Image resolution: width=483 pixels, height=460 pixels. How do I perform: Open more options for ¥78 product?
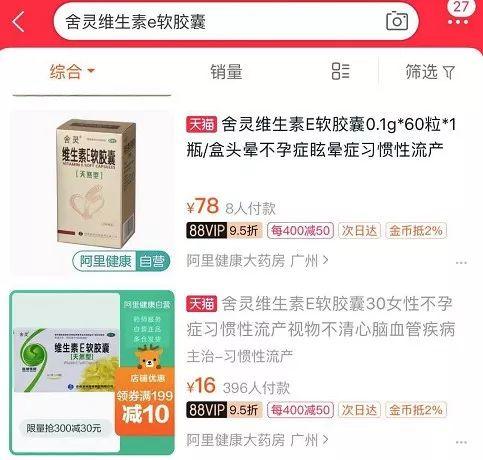461,263
